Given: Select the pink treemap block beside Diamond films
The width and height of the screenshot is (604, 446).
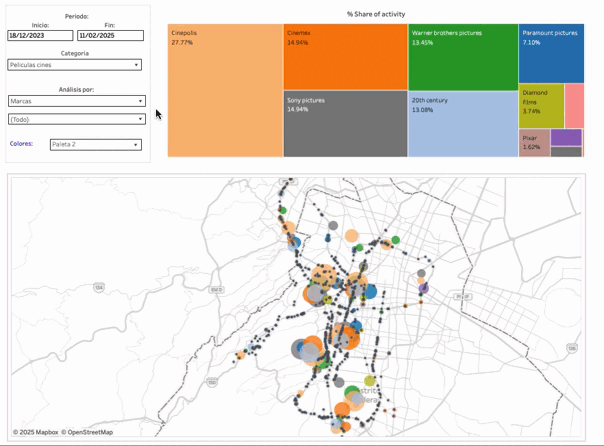Looking at the screenshot, I should [574, 106].
